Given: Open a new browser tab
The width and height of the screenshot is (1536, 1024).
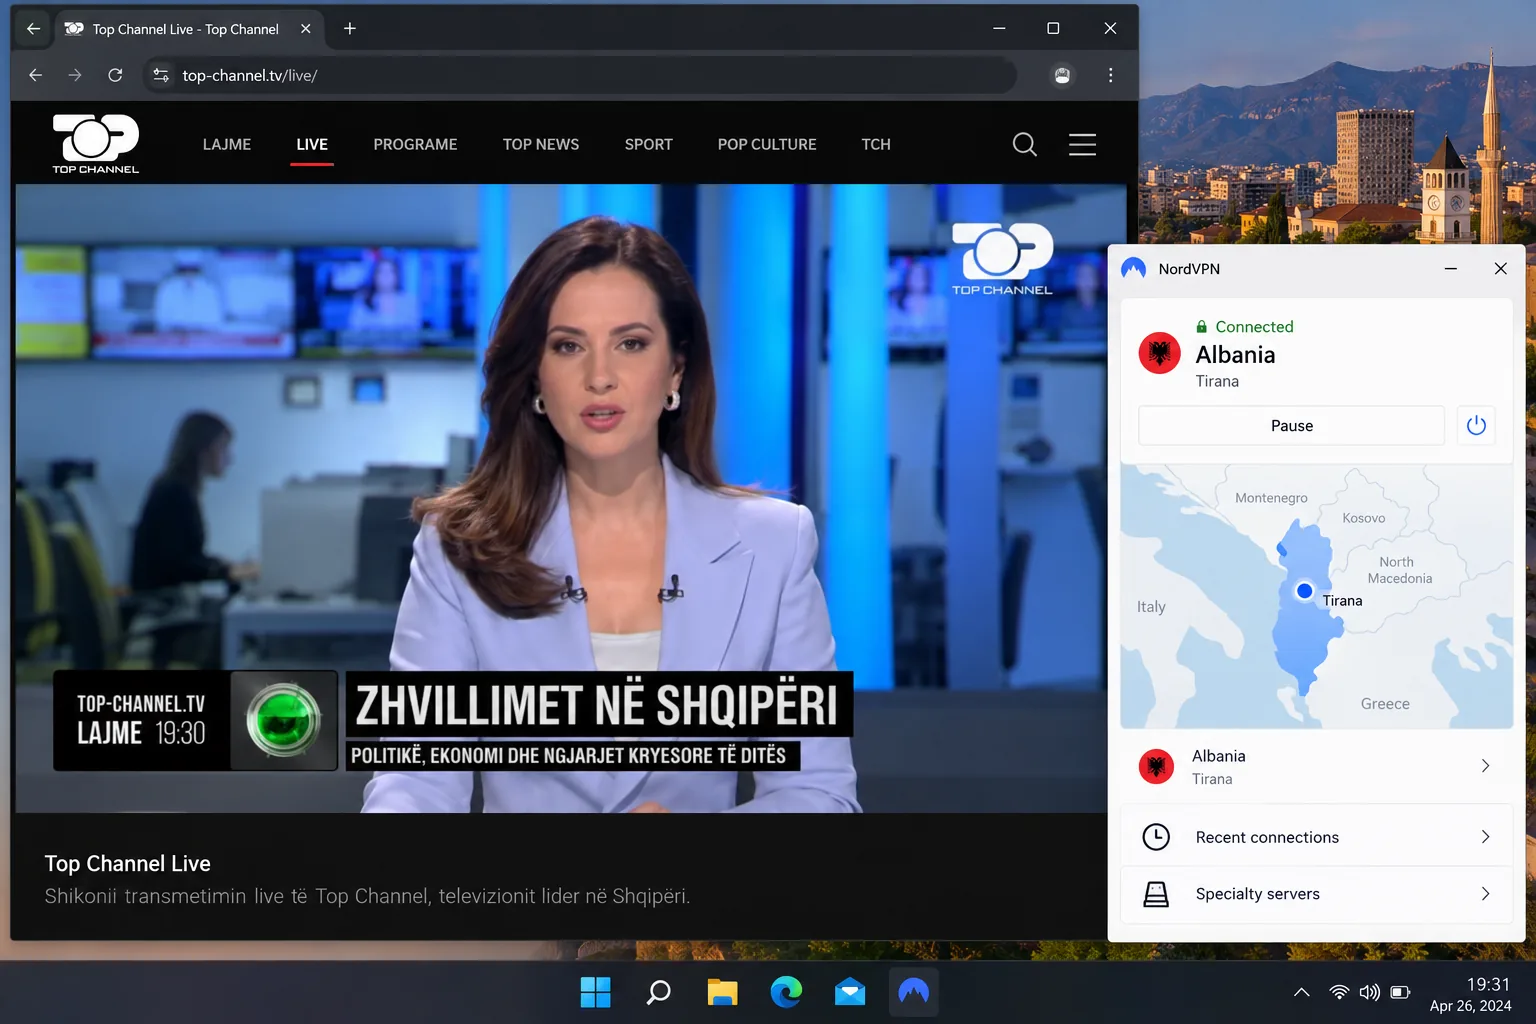Looking at the screenshot, I should coord(350,29).
